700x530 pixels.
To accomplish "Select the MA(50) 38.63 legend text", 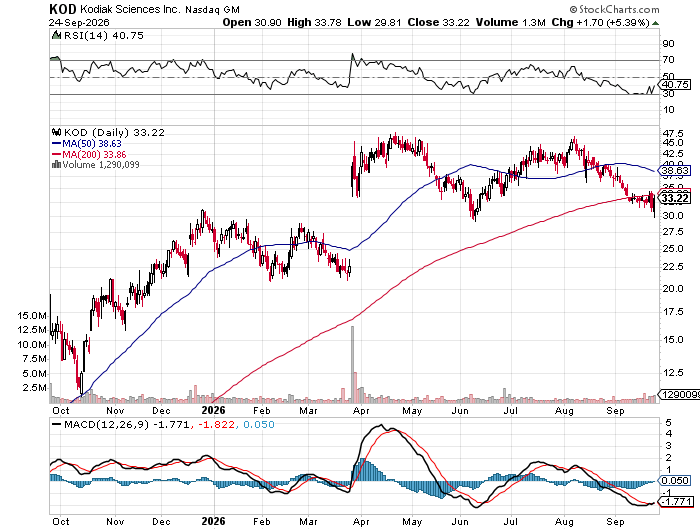I will [92, 143].
